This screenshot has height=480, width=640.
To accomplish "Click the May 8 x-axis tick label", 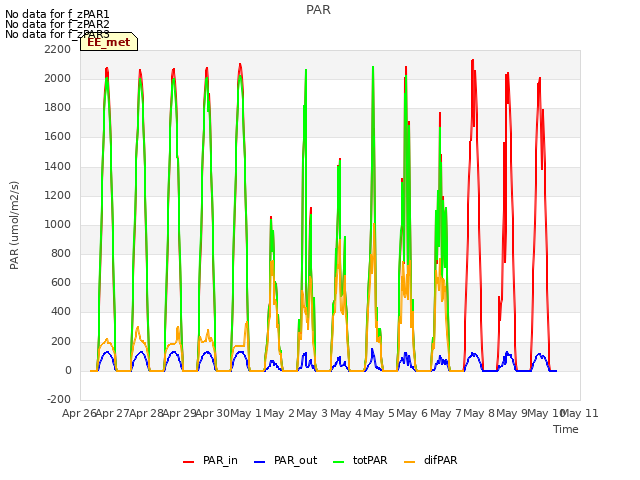I will pos(479,413).
